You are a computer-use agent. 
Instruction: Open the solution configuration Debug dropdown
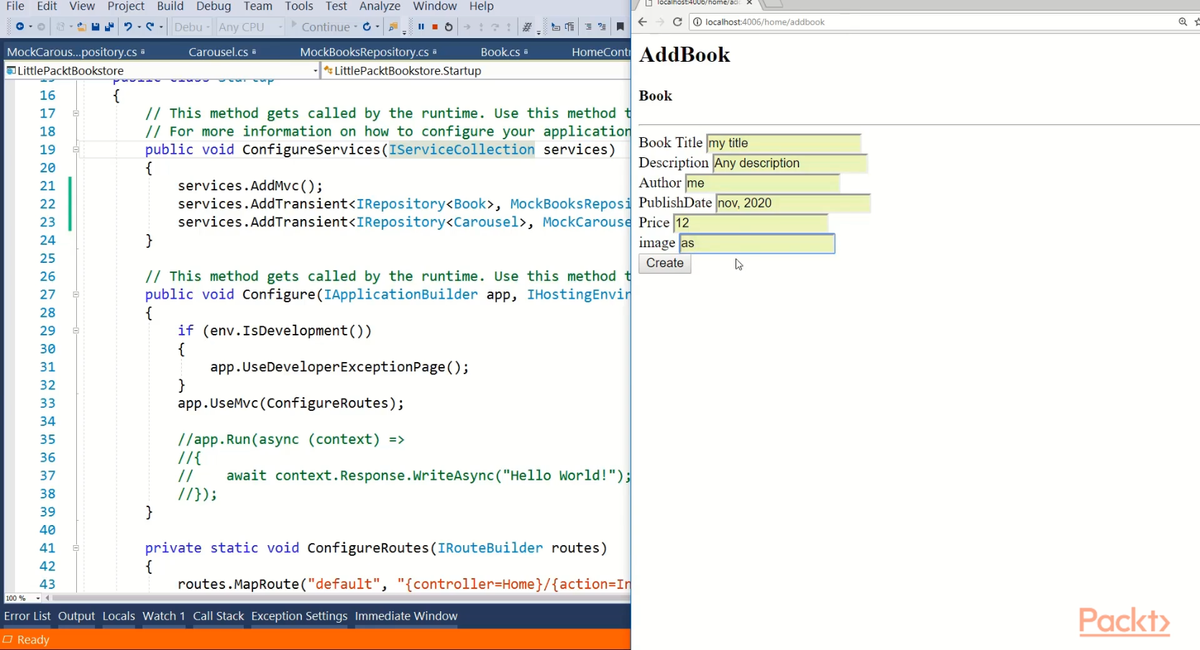(190, 27)
